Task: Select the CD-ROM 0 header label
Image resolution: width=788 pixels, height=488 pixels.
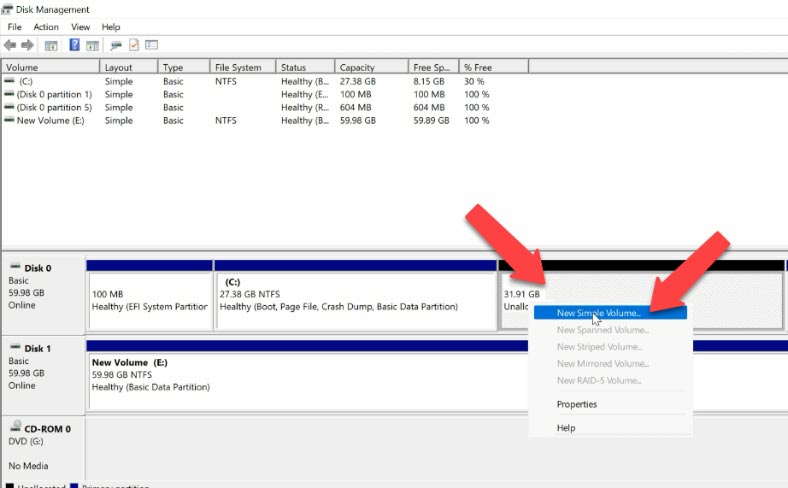Action: point(47,429)
